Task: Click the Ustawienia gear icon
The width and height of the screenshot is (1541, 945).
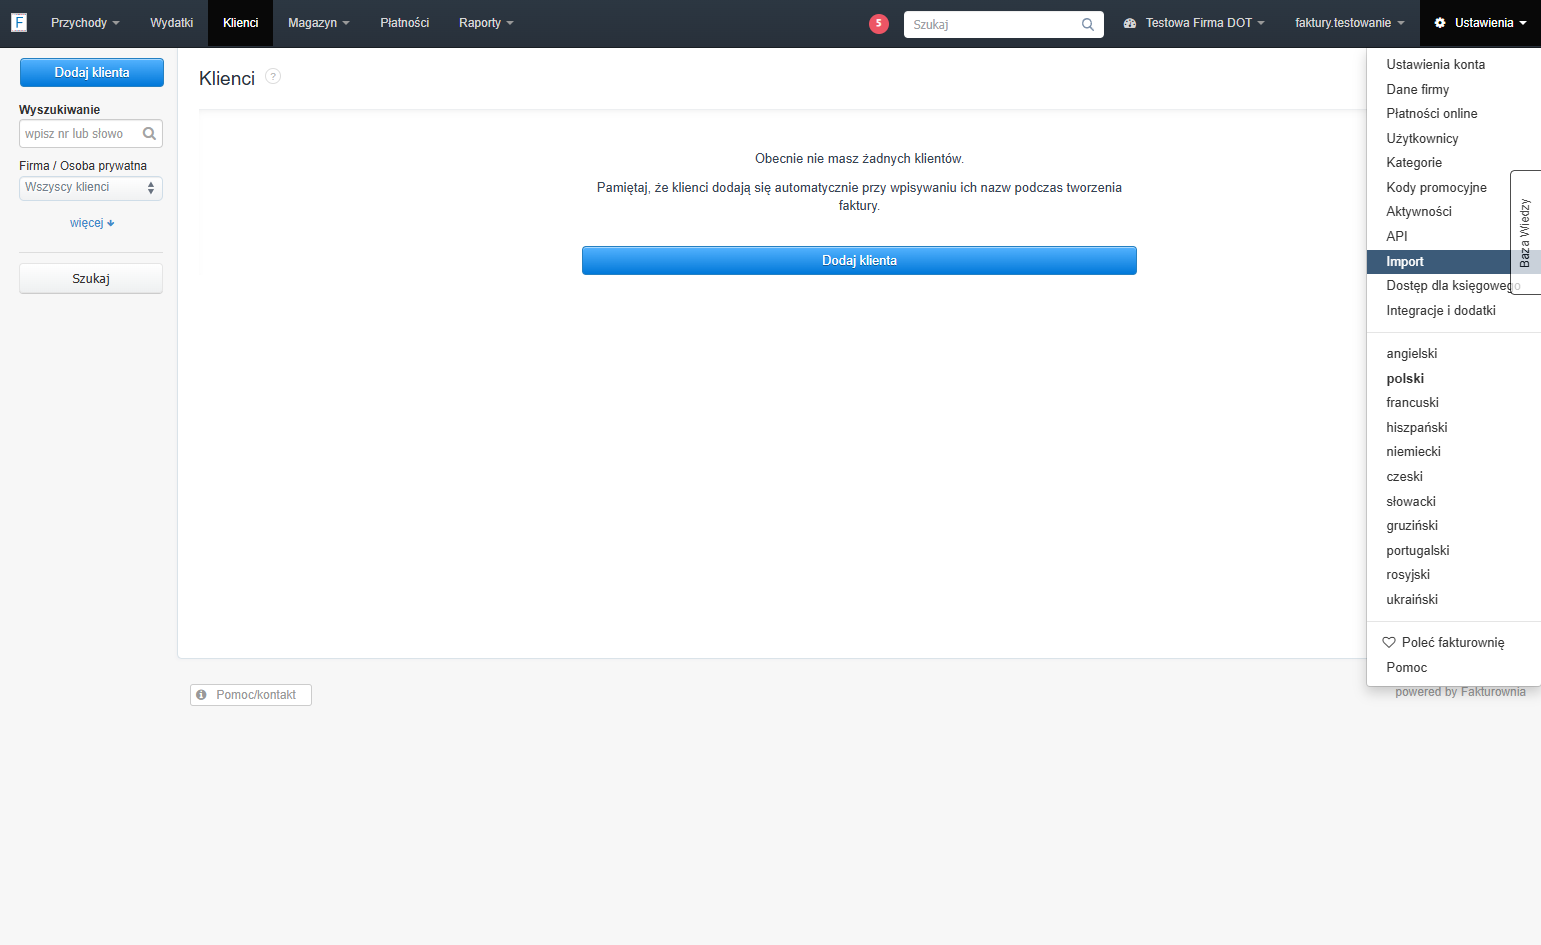Action: 1440,23
